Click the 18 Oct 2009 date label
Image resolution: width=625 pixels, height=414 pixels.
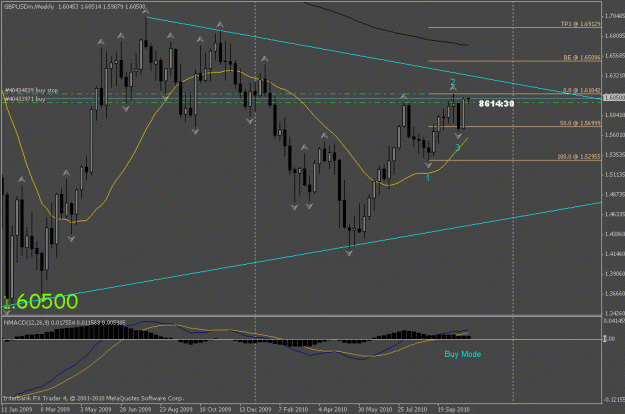tap(215, 409)
